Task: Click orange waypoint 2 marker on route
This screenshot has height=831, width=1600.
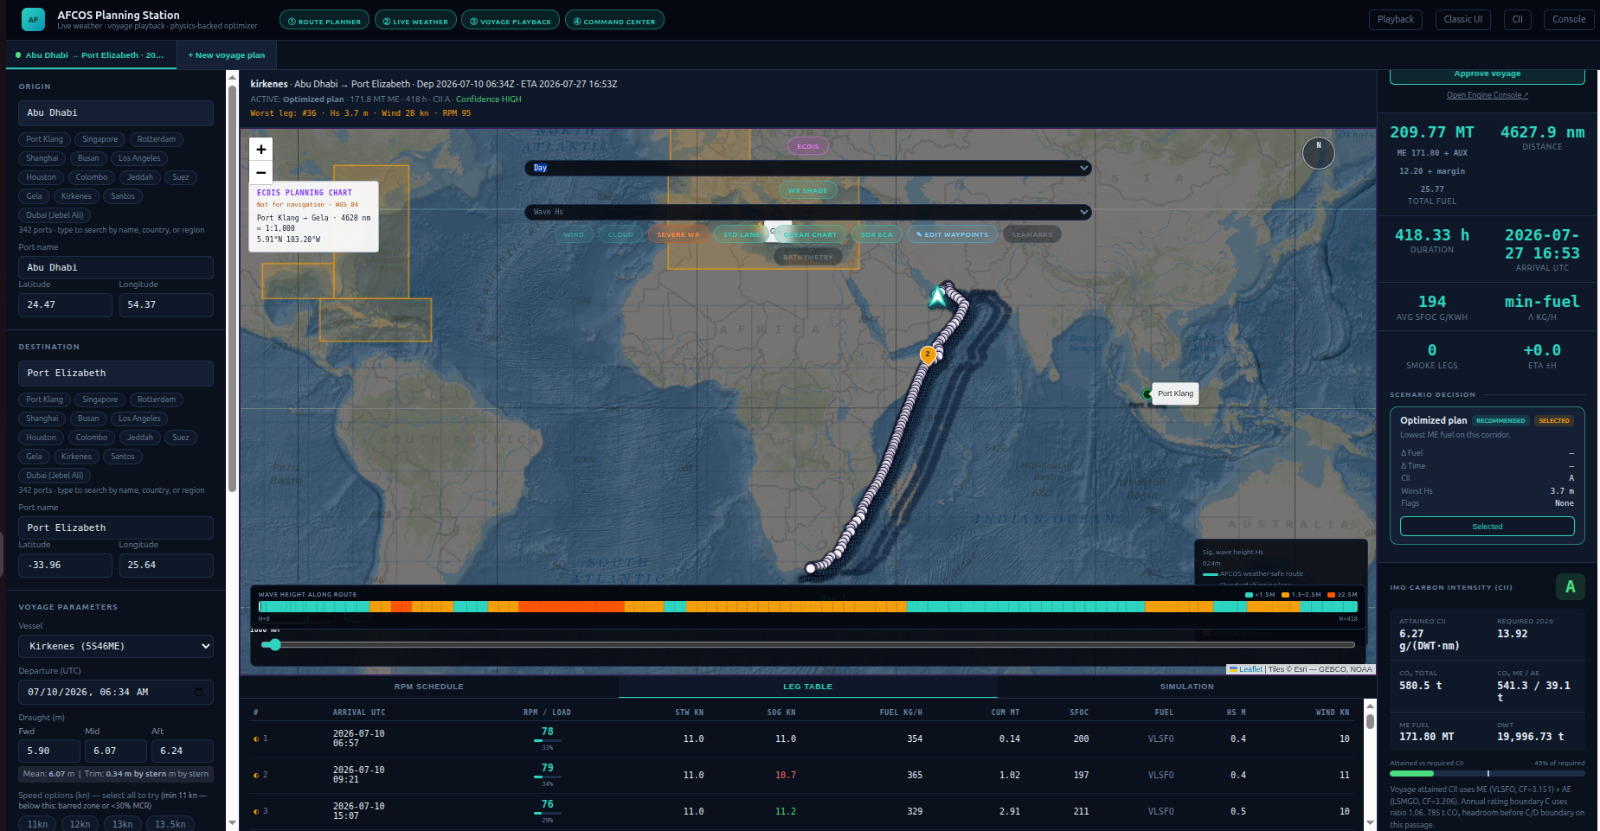Action: click(928, 354)
